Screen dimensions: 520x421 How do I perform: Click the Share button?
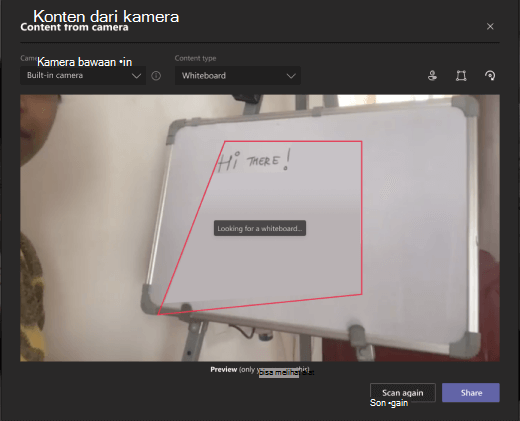click(x=471, y=393)
